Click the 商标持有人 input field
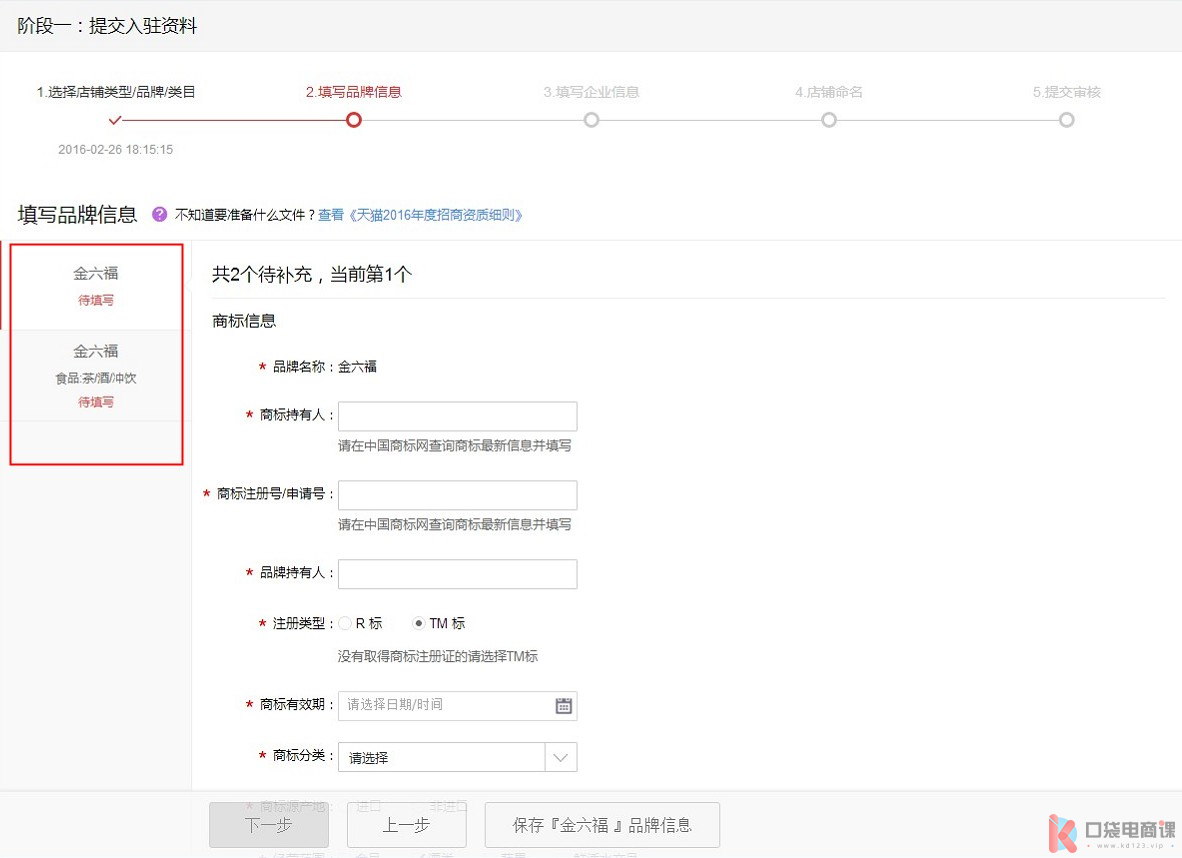1182x858 pixels. (457, 416)
